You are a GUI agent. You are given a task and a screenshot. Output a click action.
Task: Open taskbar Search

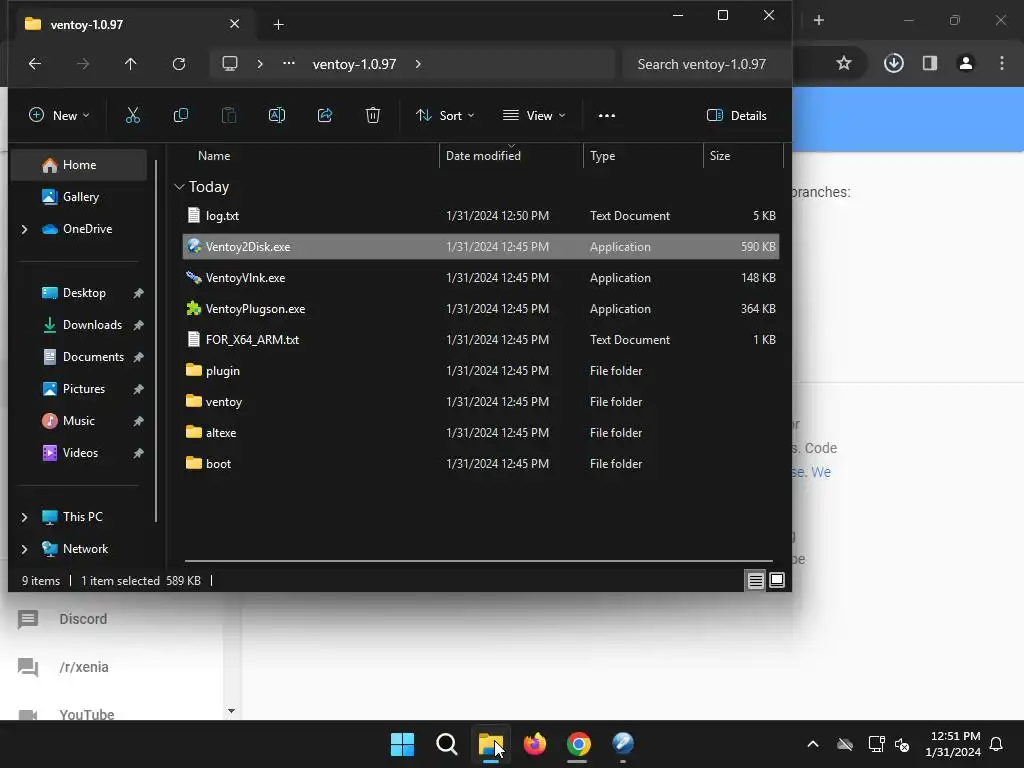point(447,744)
